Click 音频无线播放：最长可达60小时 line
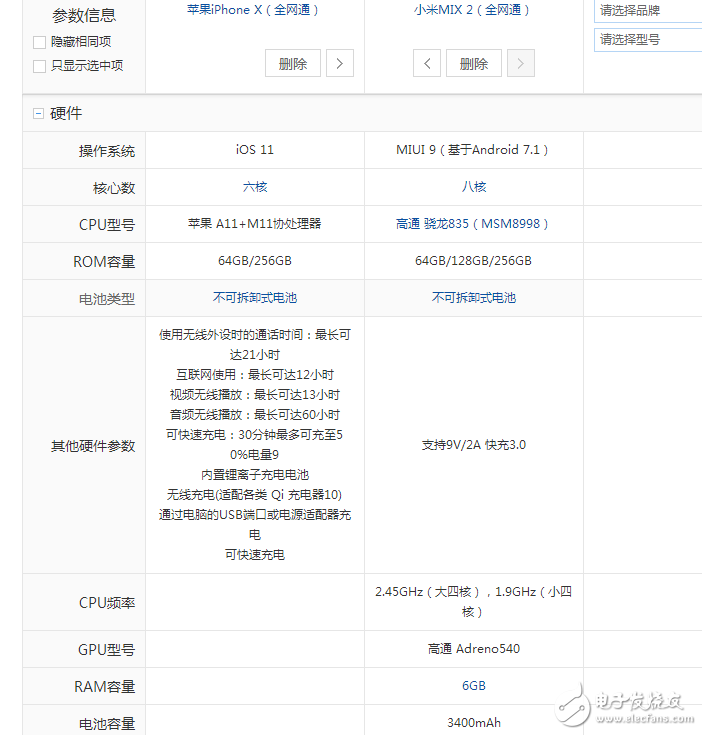 pyautogui.click(x=255, y=415)
